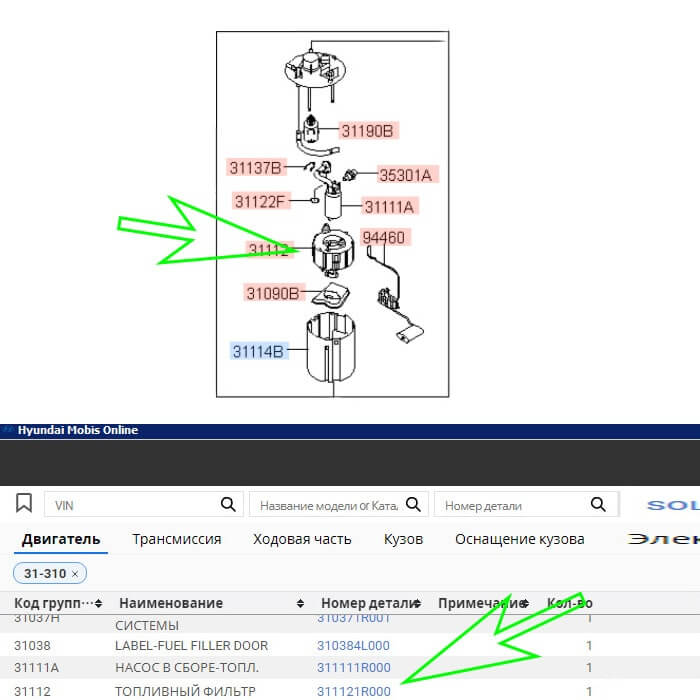Open part number 310384L000 link
Viewport: 700px width, 700px height.
coord(353,646)
